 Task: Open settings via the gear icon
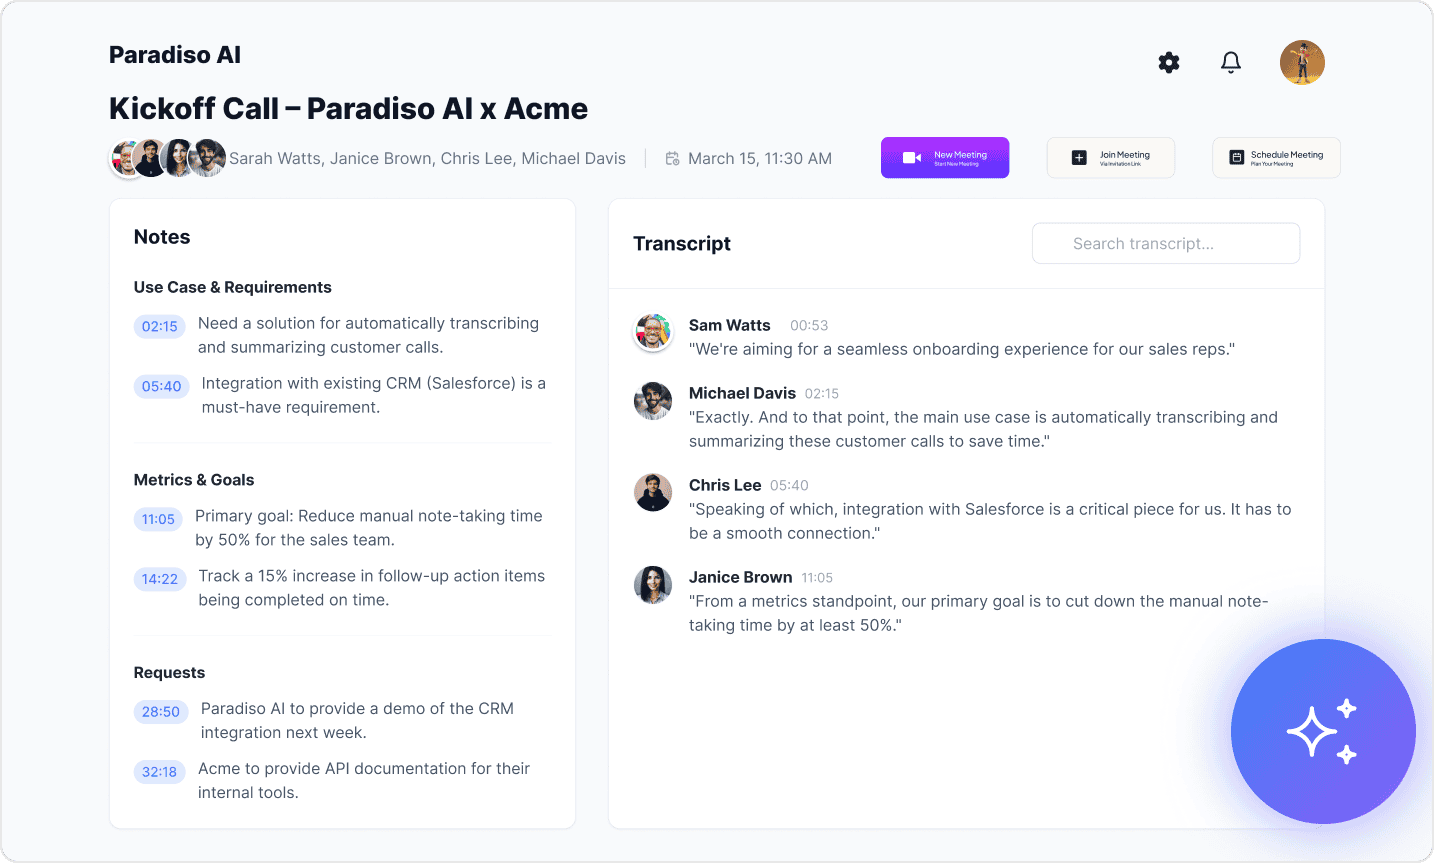[1169, 63]
